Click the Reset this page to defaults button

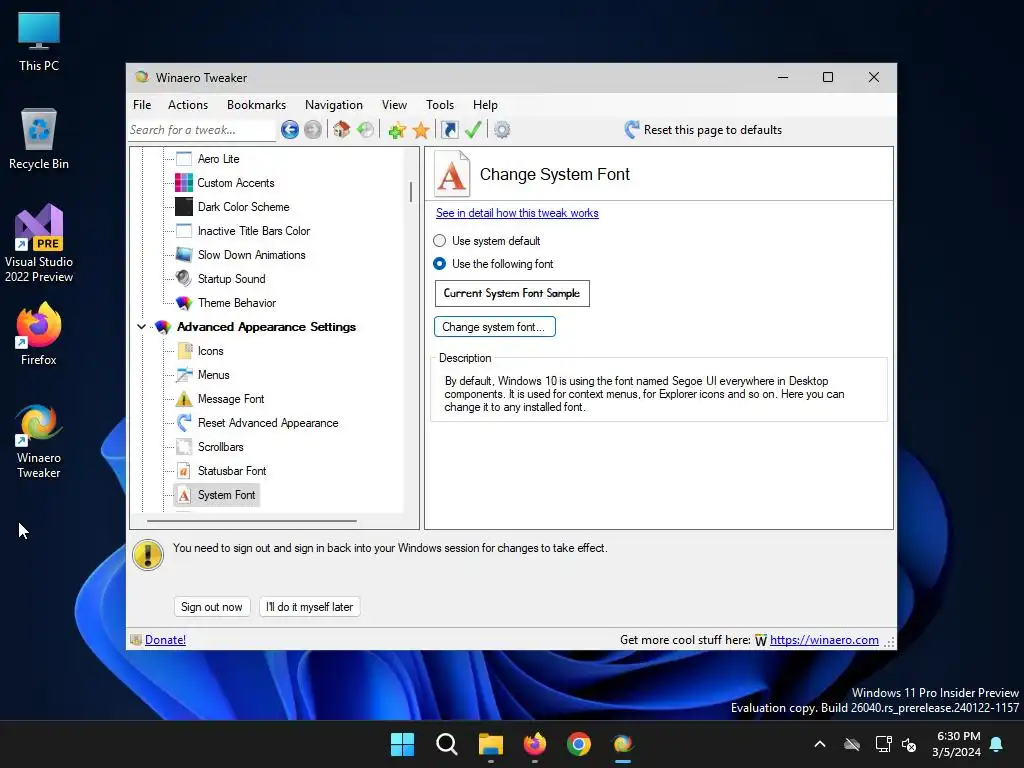click(703, 130)
